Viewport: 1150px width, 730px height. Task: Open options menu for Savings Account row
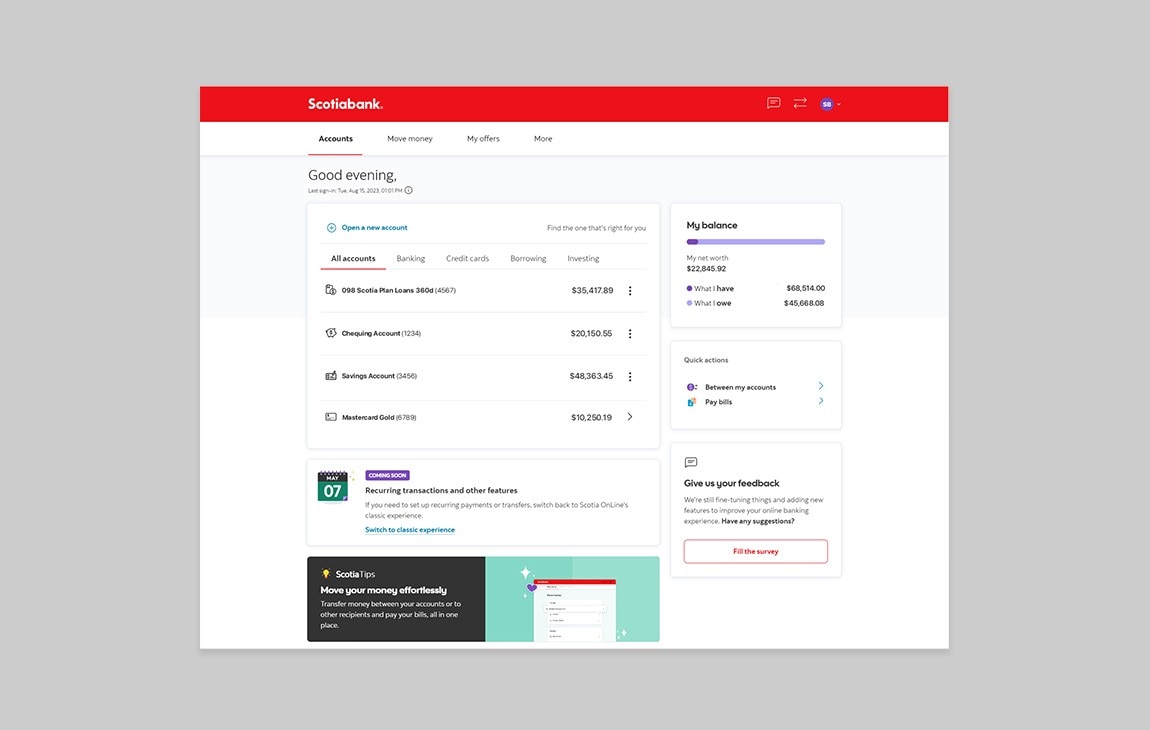(630, 376)
